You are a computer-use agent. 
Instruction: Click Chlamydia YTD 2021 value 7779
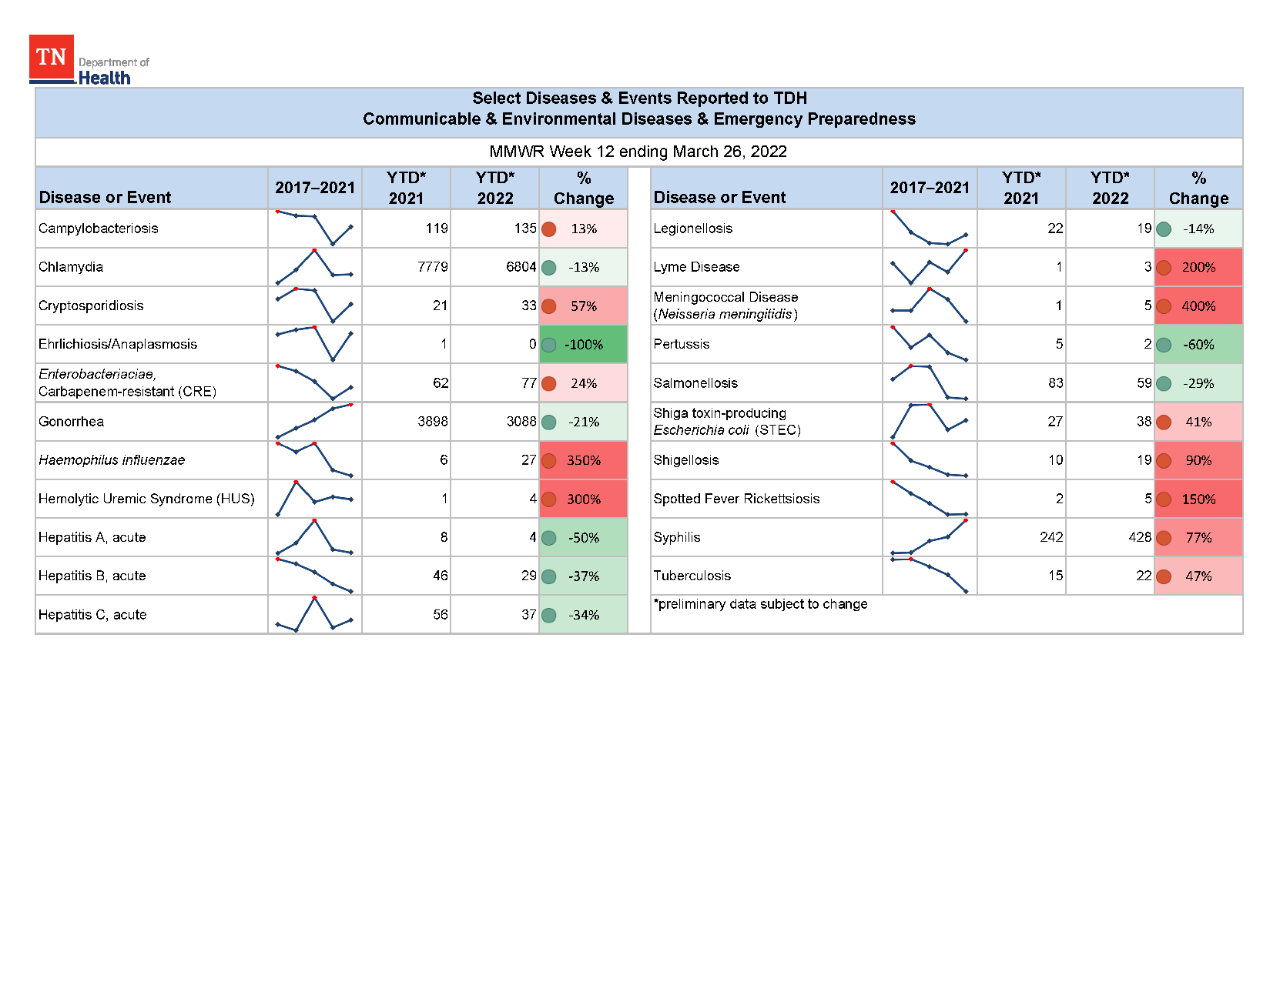point(432,267)
